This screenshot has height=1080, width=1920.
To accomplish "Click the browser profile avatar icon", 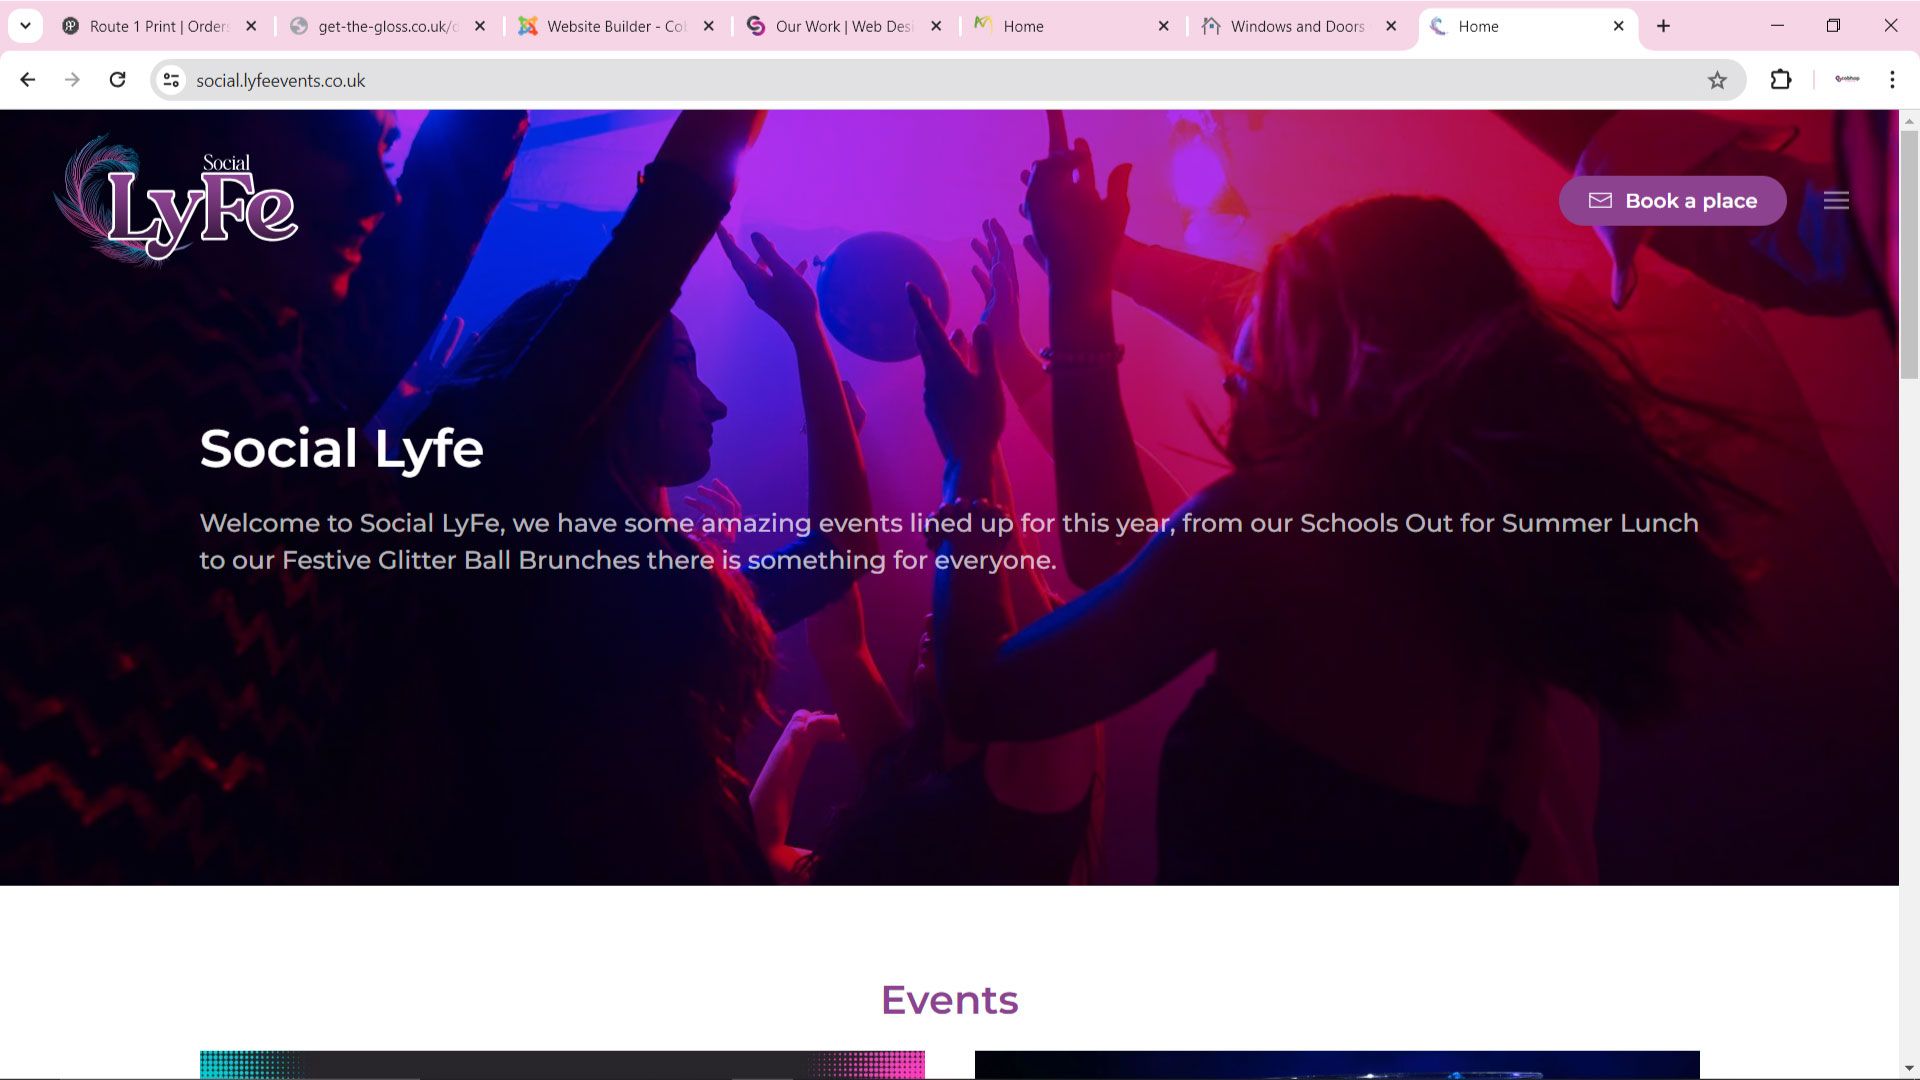I will pos(1848,80).
